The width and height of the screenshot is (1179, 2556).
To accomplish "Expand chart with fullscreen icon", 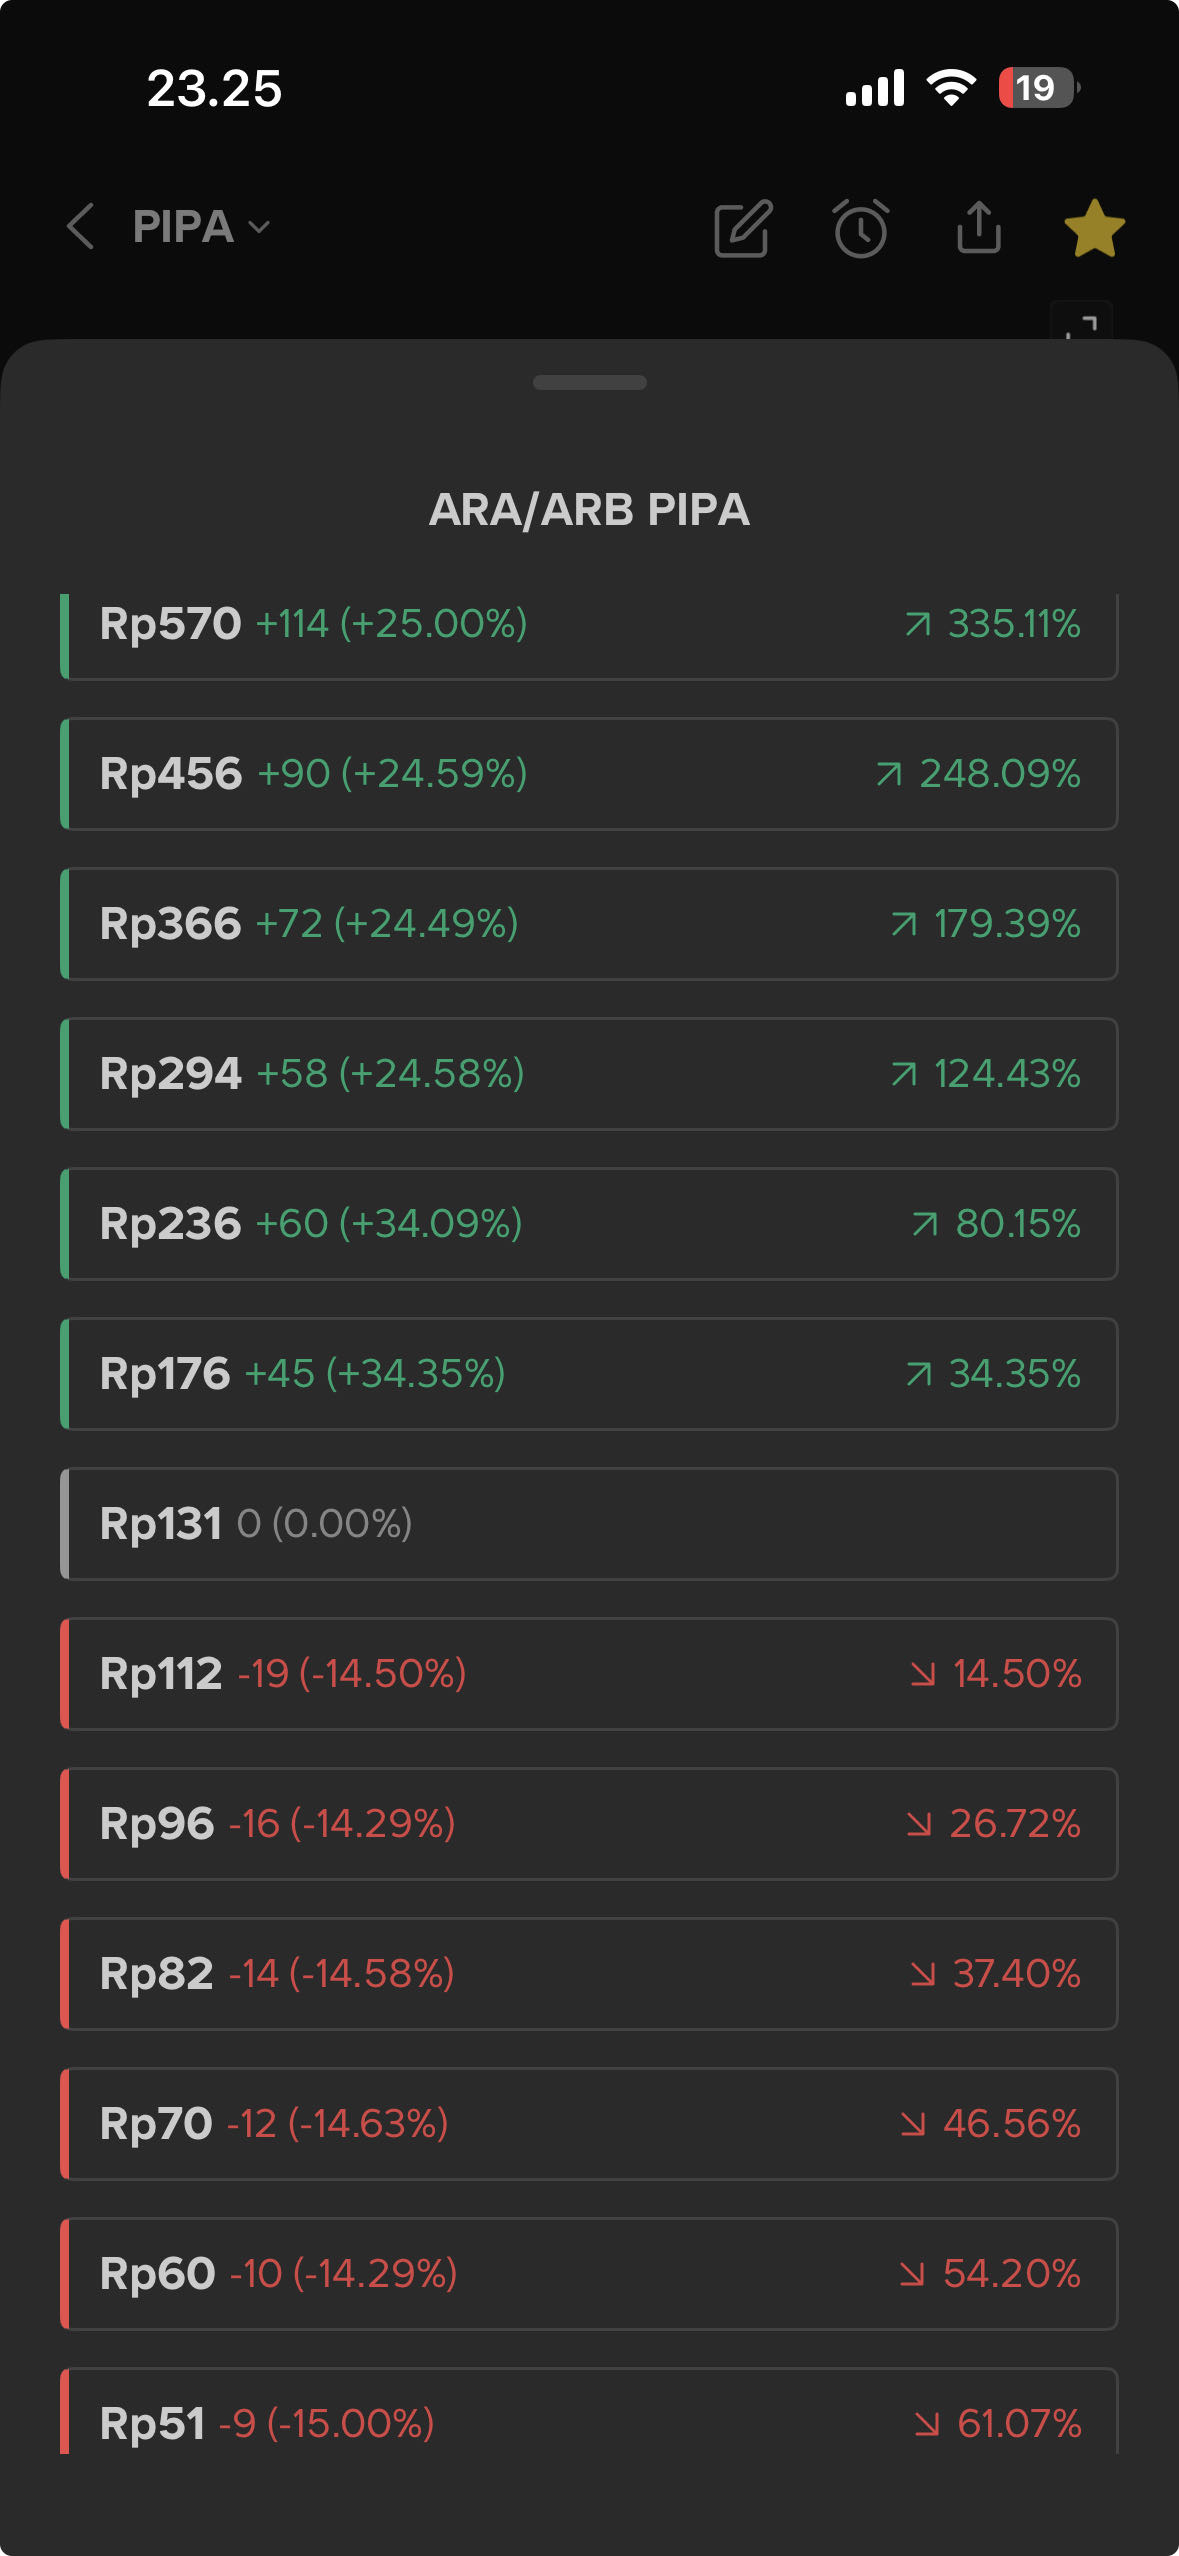I will tap(1081, 322).
